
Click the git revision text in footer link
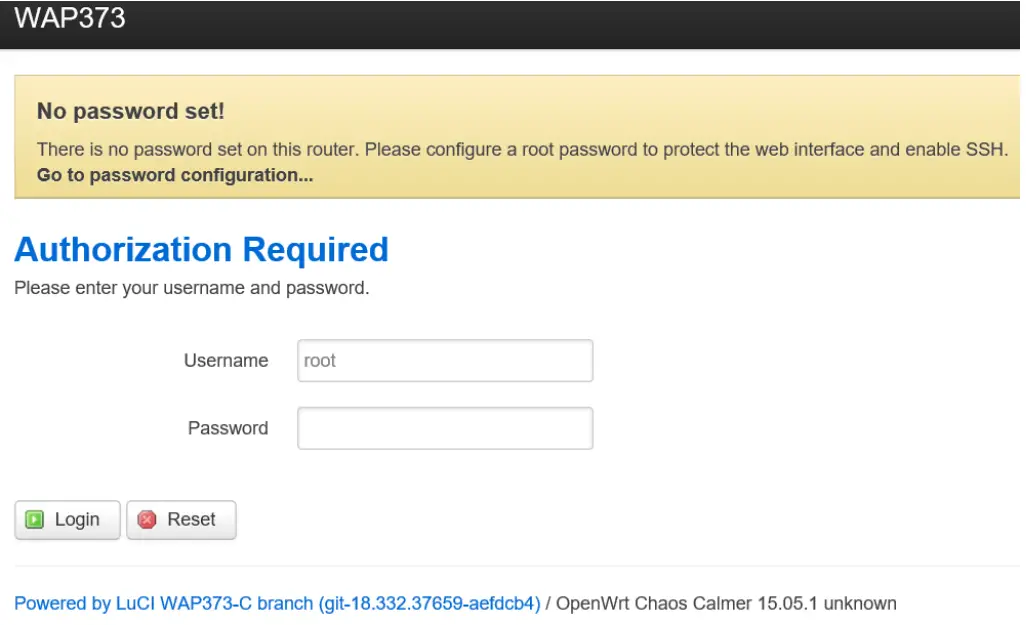[430, 604]
